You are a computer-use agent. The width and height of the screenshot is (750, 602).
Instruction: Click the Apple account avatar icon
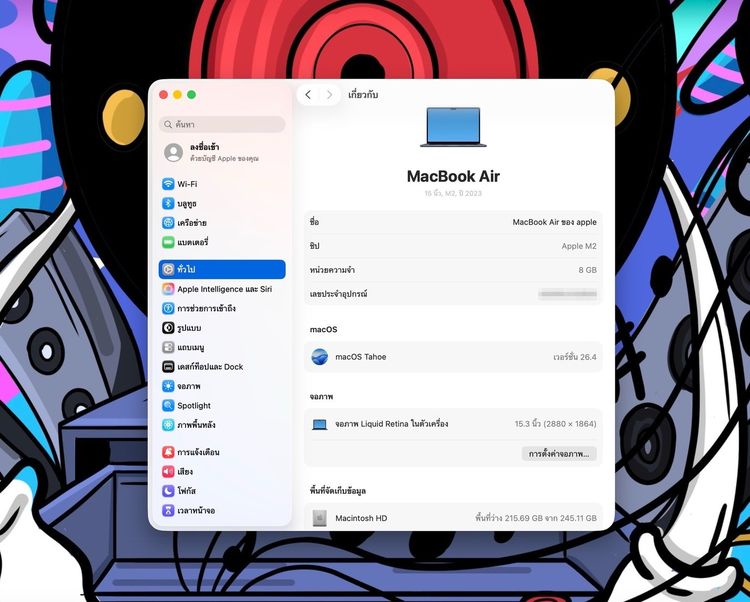click(173, 153)
